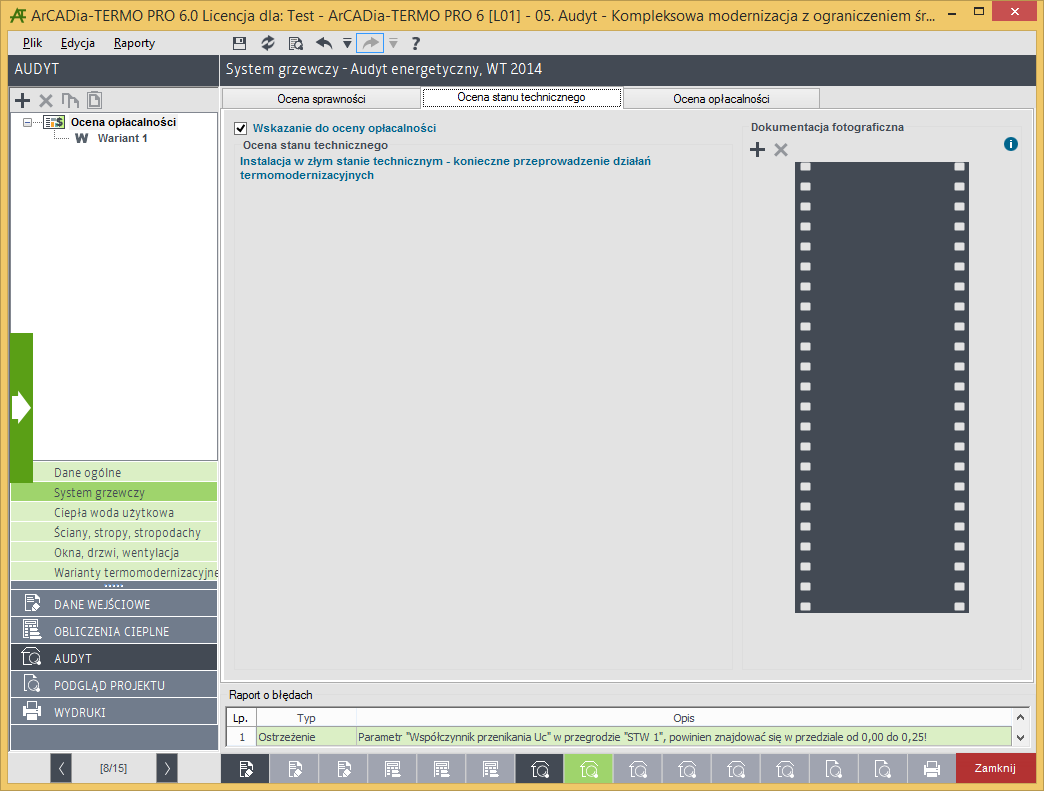The width and height of the screenshot is (1044, 791).
Task: Remove a photo with the X under Dokumentacja fotograficzna
Action: pos(781,150)
